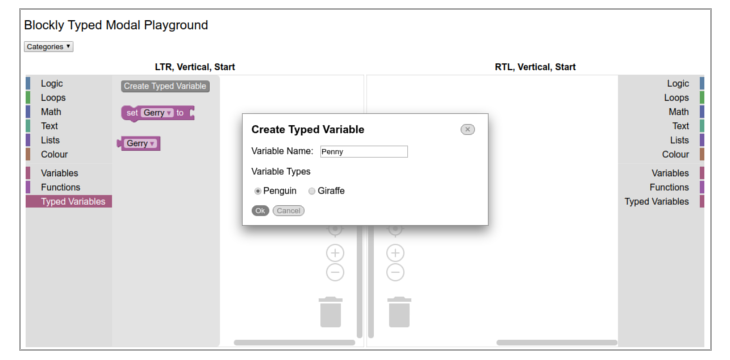The width and height of the screenshot is (730, 360).
Task: Click the RTL workspace vertical scrollbar
Action: [x=371, y=282]
